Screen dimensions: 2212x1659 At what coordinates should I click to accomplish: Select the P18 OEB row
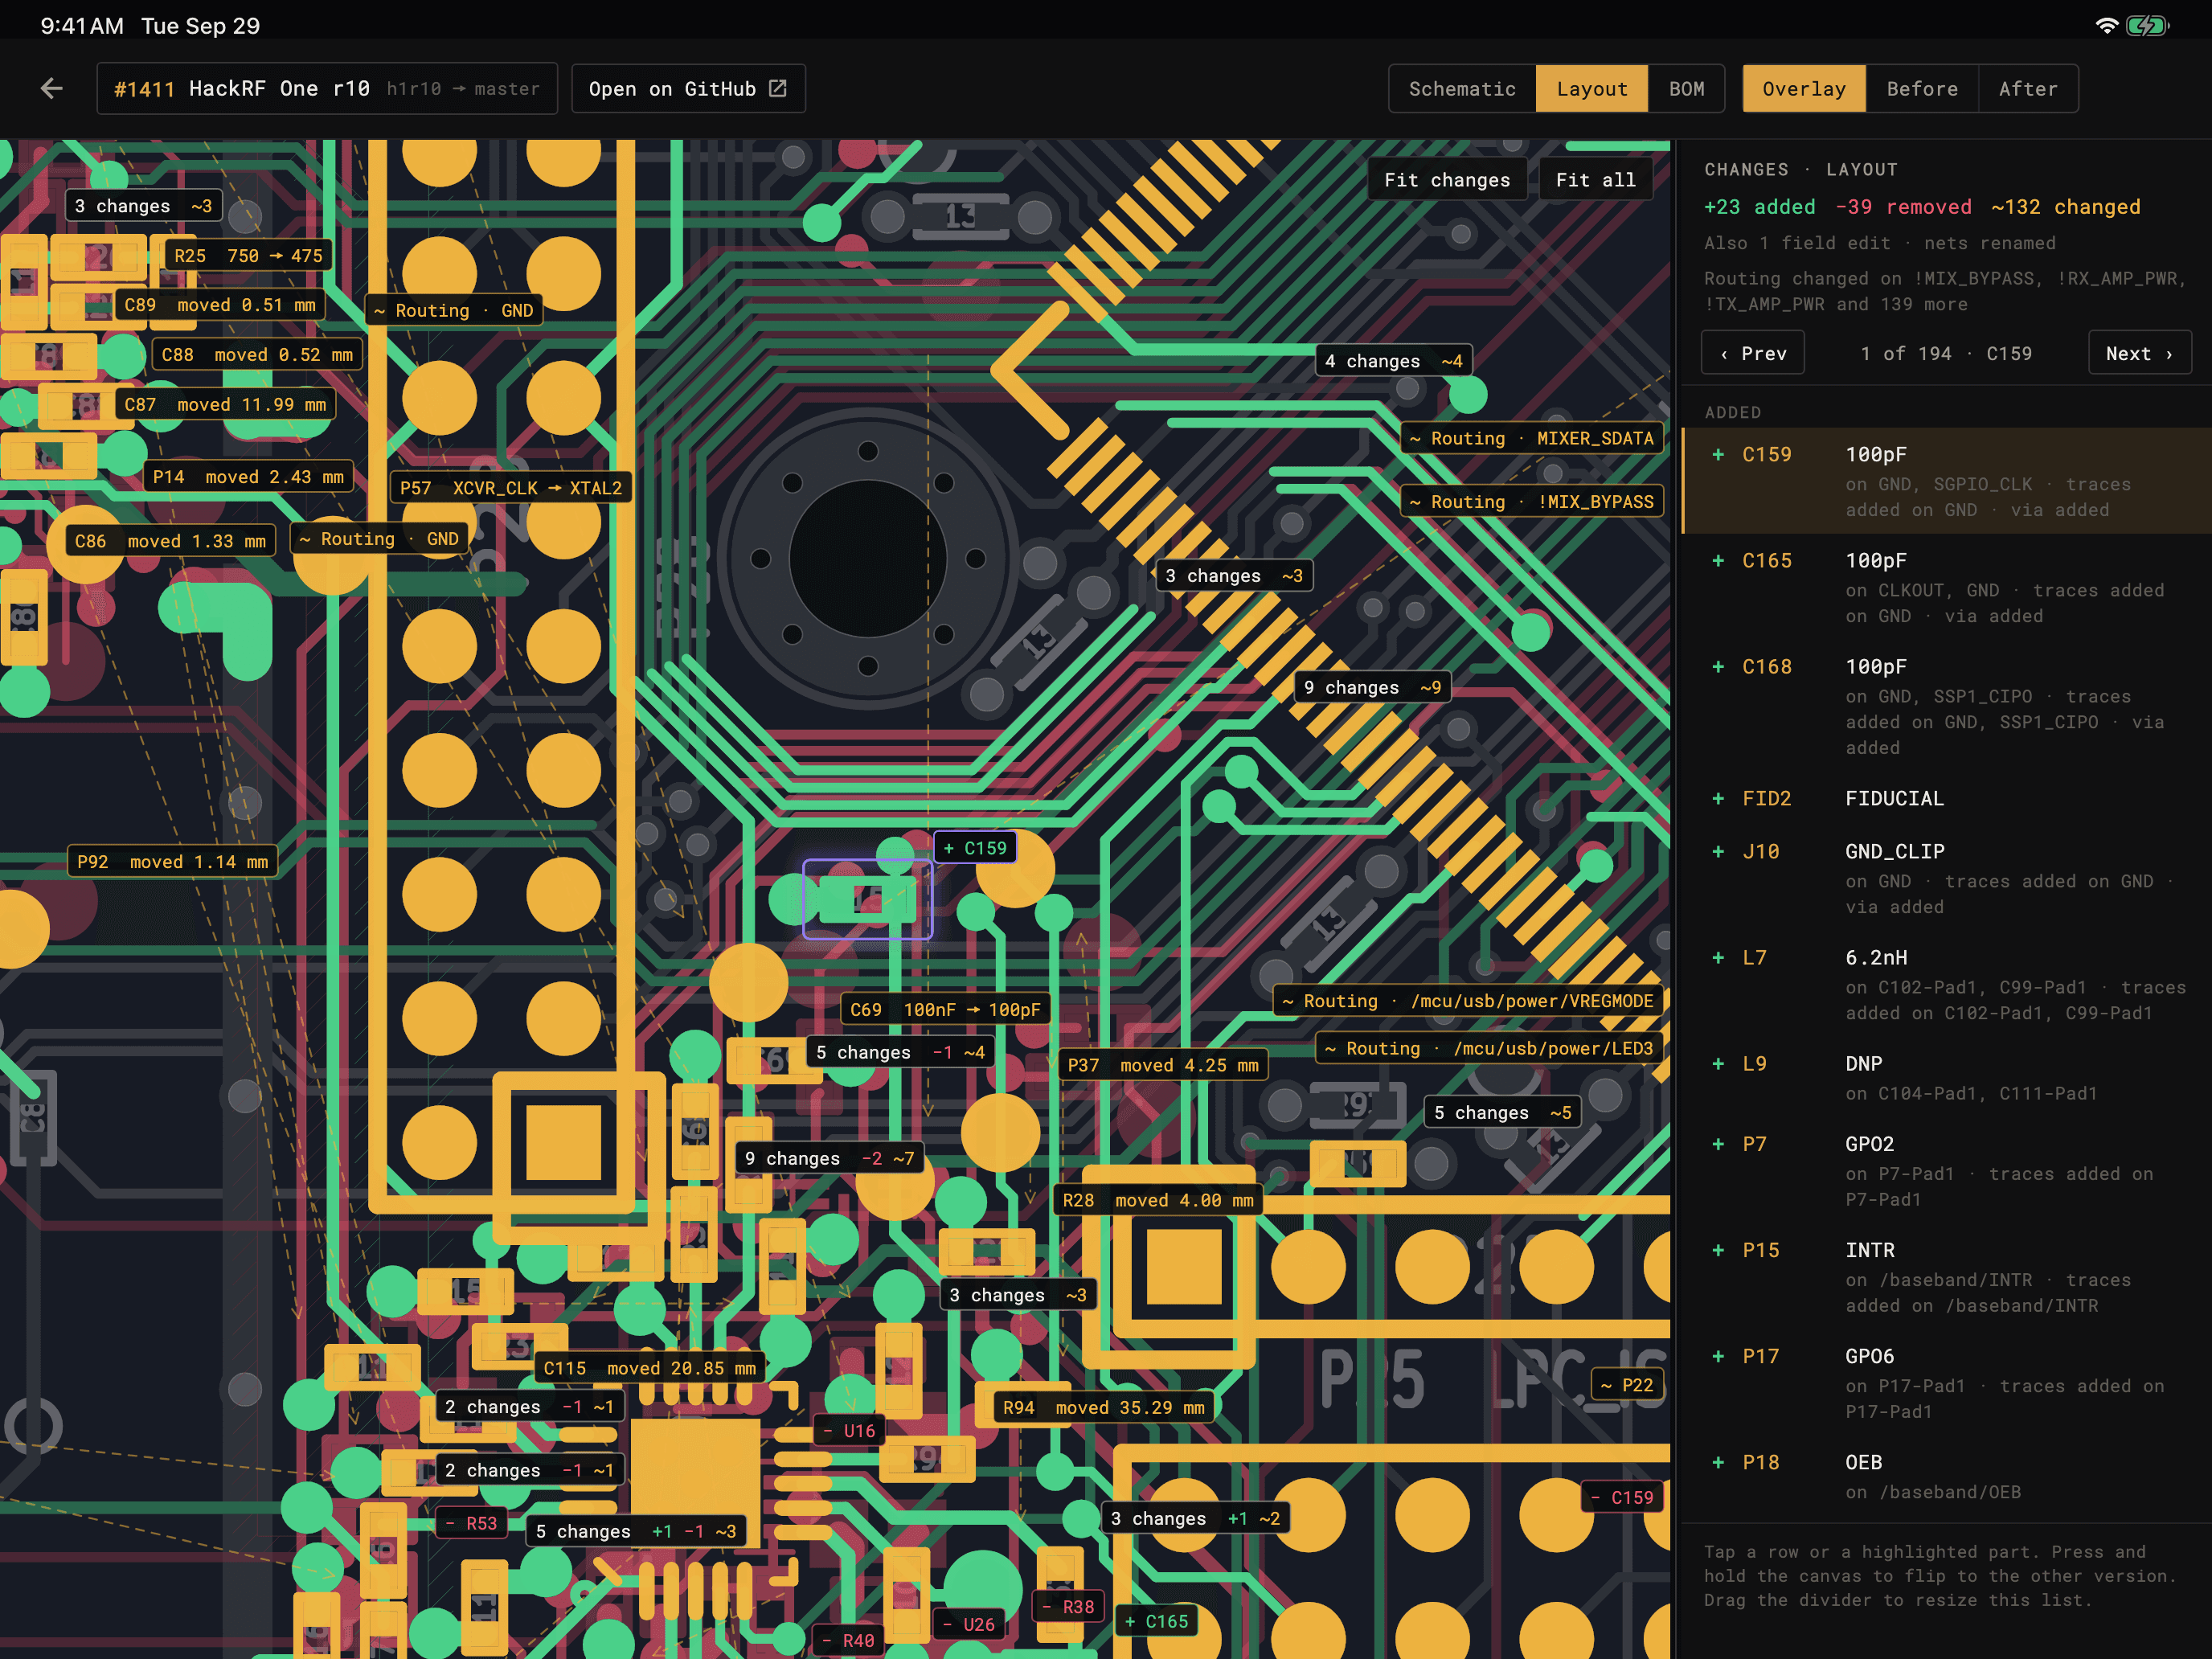pos(1947,1476)
